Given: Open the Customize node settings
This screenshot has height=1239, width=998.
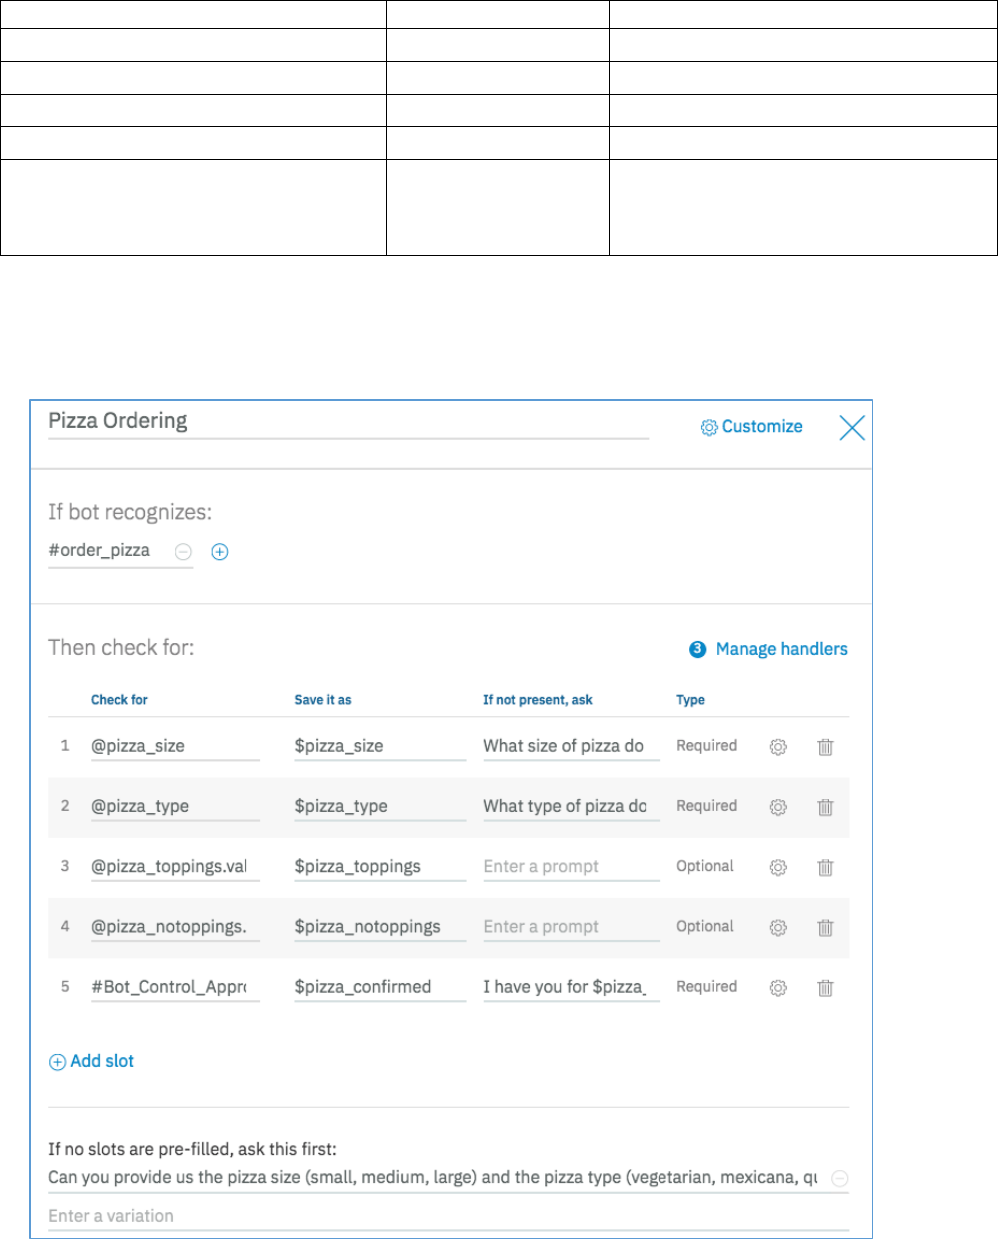Looking at the screenshot, I should (x=752, y=427).
